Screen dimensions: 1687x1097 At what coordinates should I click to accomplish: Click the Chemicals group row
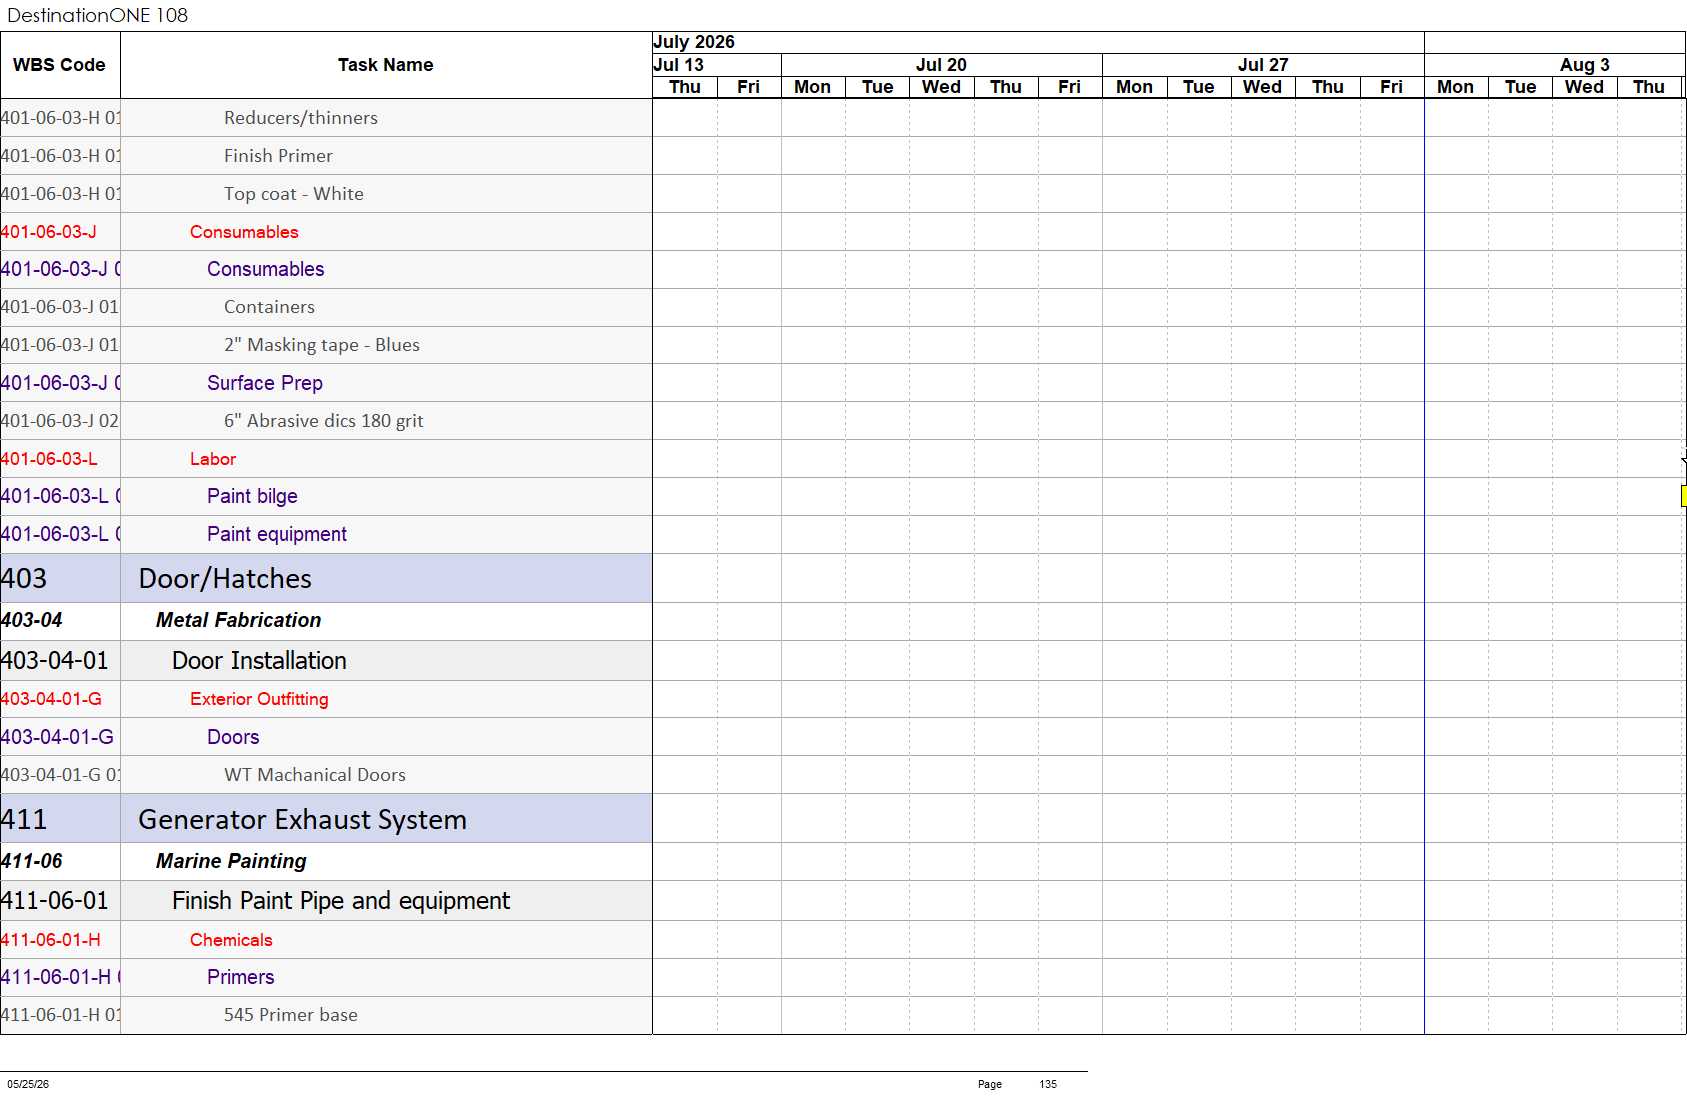[231, 940]
